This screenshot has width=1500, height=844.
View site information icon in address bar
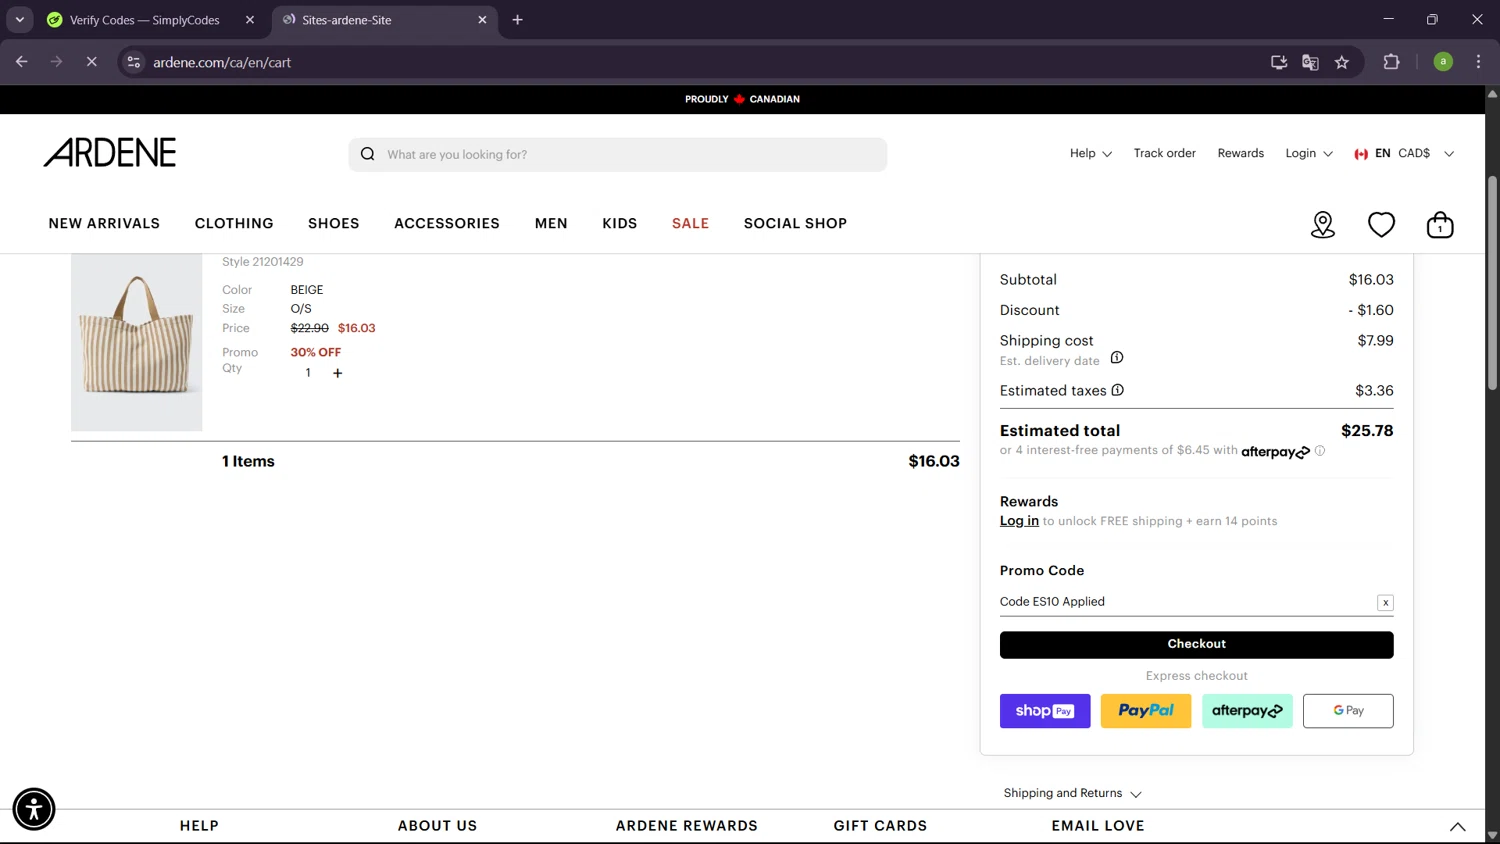point(134,62)
